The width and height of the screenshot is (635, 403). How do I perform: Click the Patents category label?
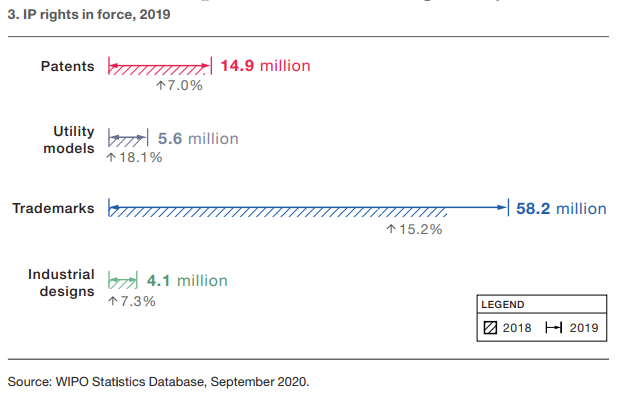68,67
